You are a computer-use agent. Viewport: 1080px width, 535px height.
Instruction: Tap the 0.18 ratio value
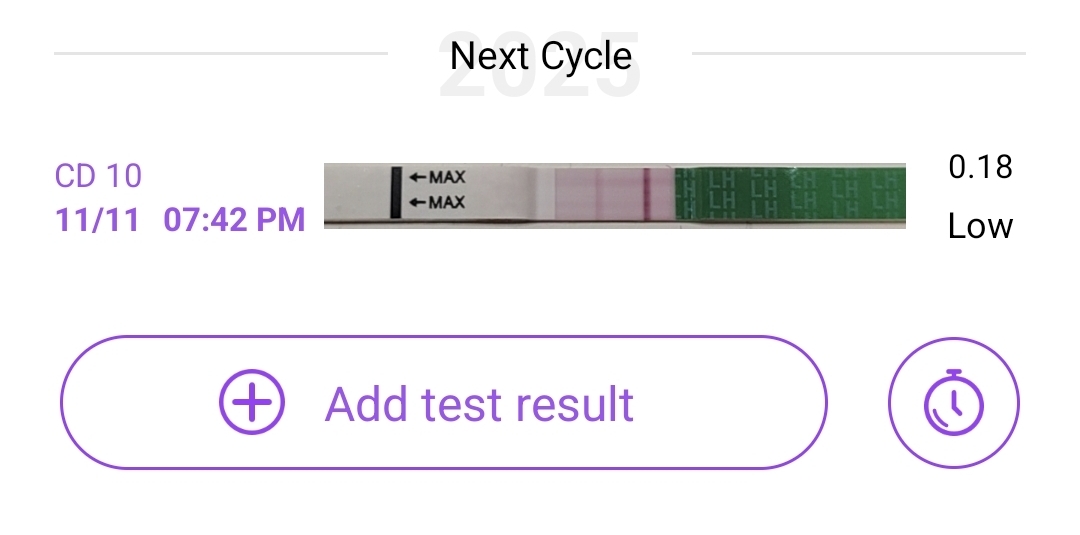click(x=980, y=167)
